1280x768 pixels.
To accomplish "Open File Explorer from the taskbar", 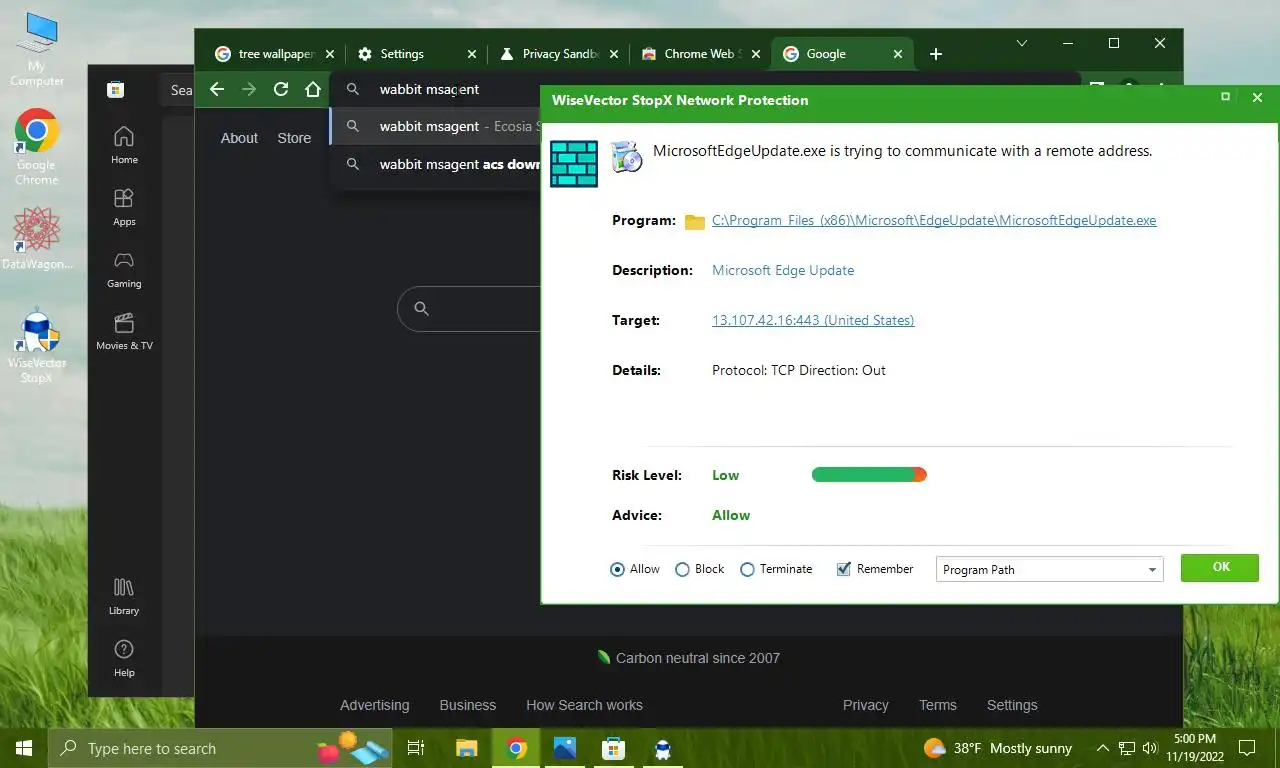I will [467, 748].
